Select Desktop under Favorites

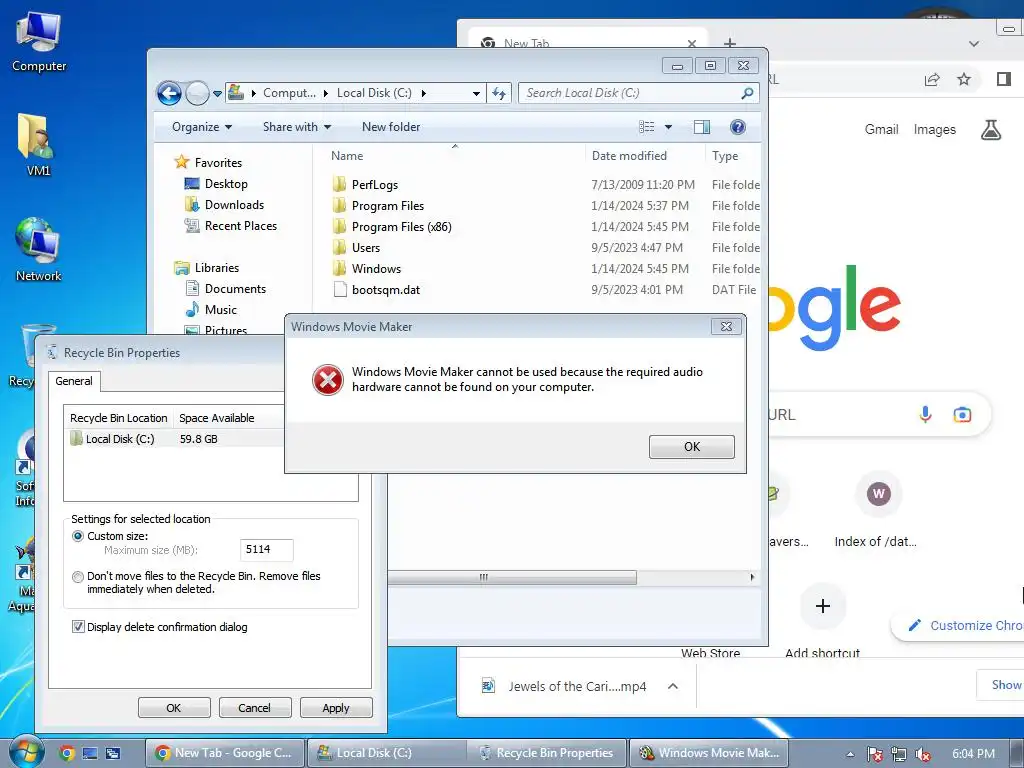point(226,184)
